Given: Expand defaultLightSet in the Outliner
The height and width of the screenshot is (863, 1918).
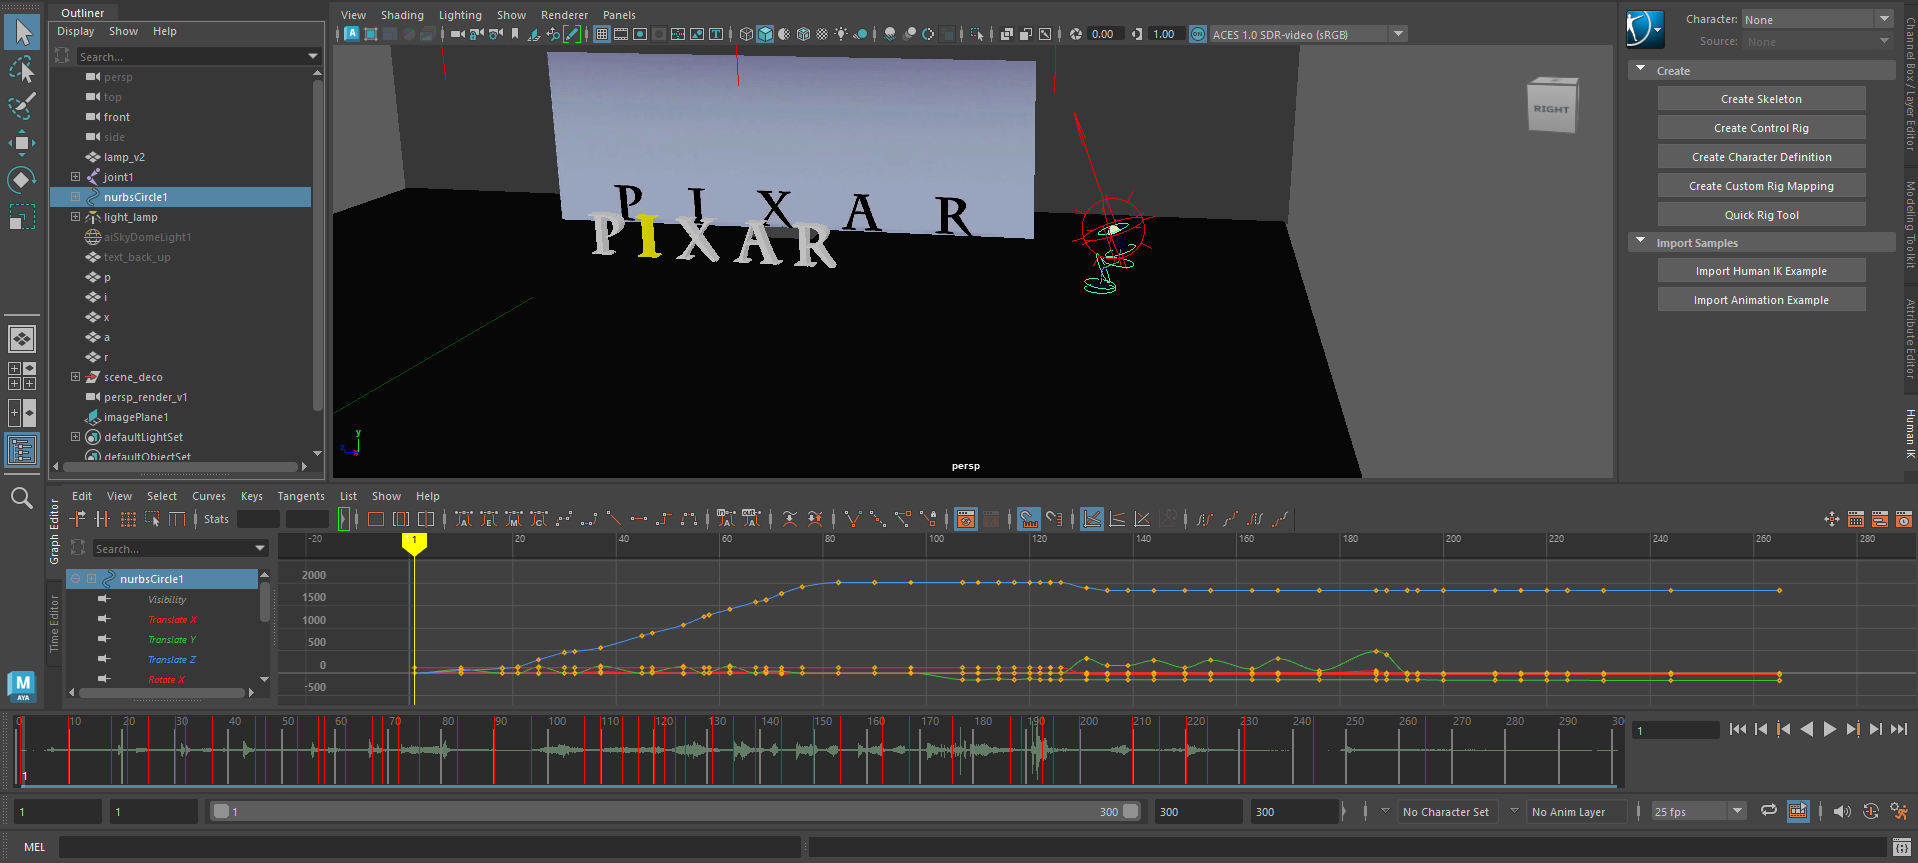Looking at the screenshot, I should tap(75, 437).
